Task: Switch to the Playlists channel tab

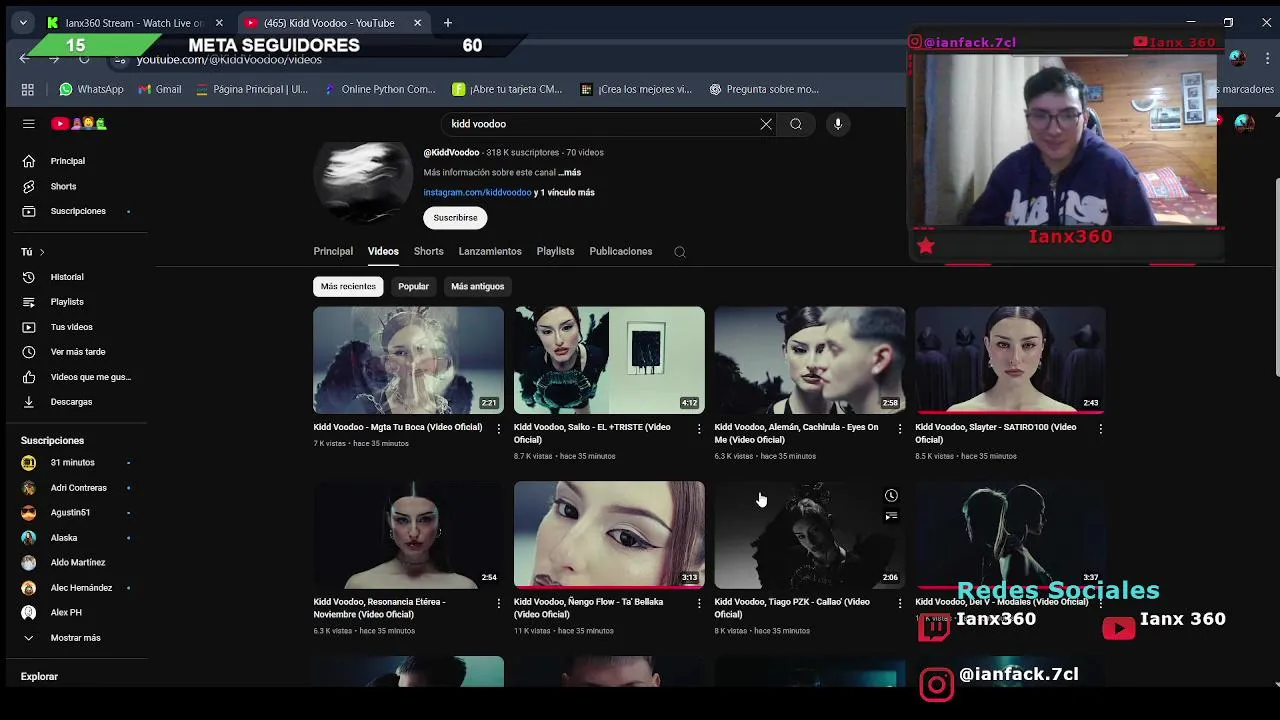Action: coord(555,251)
